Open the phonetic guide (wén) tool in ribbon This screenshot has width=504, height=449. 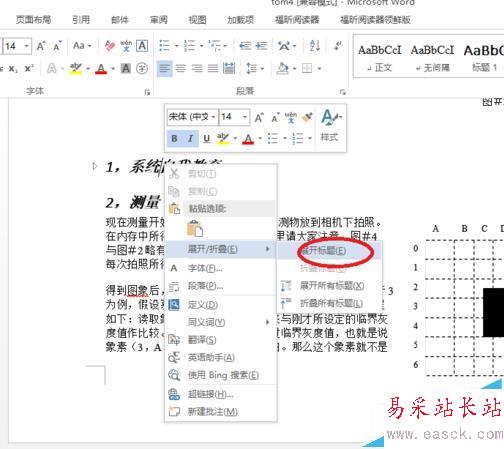(x=126, y=46)
